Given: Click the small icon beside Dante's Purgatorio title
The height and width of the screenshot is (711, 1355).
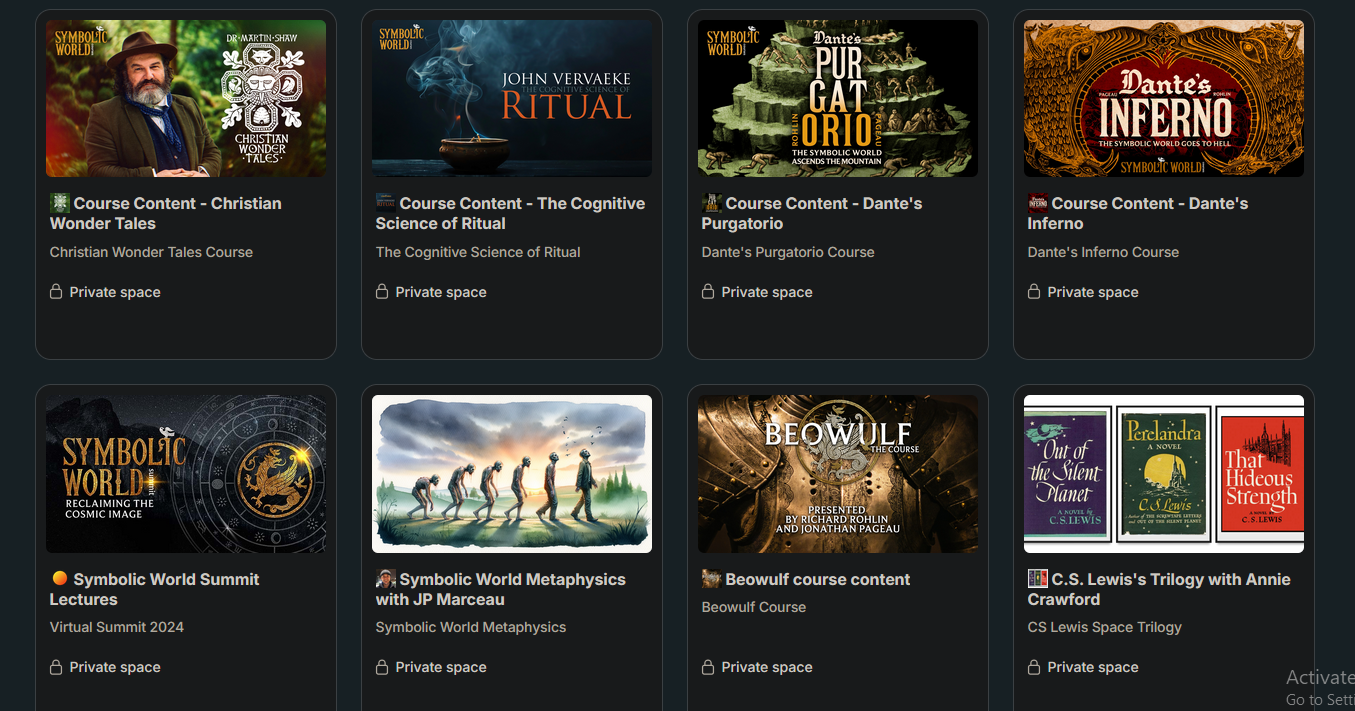Looking at the screenshot, I should coord(712,203).
